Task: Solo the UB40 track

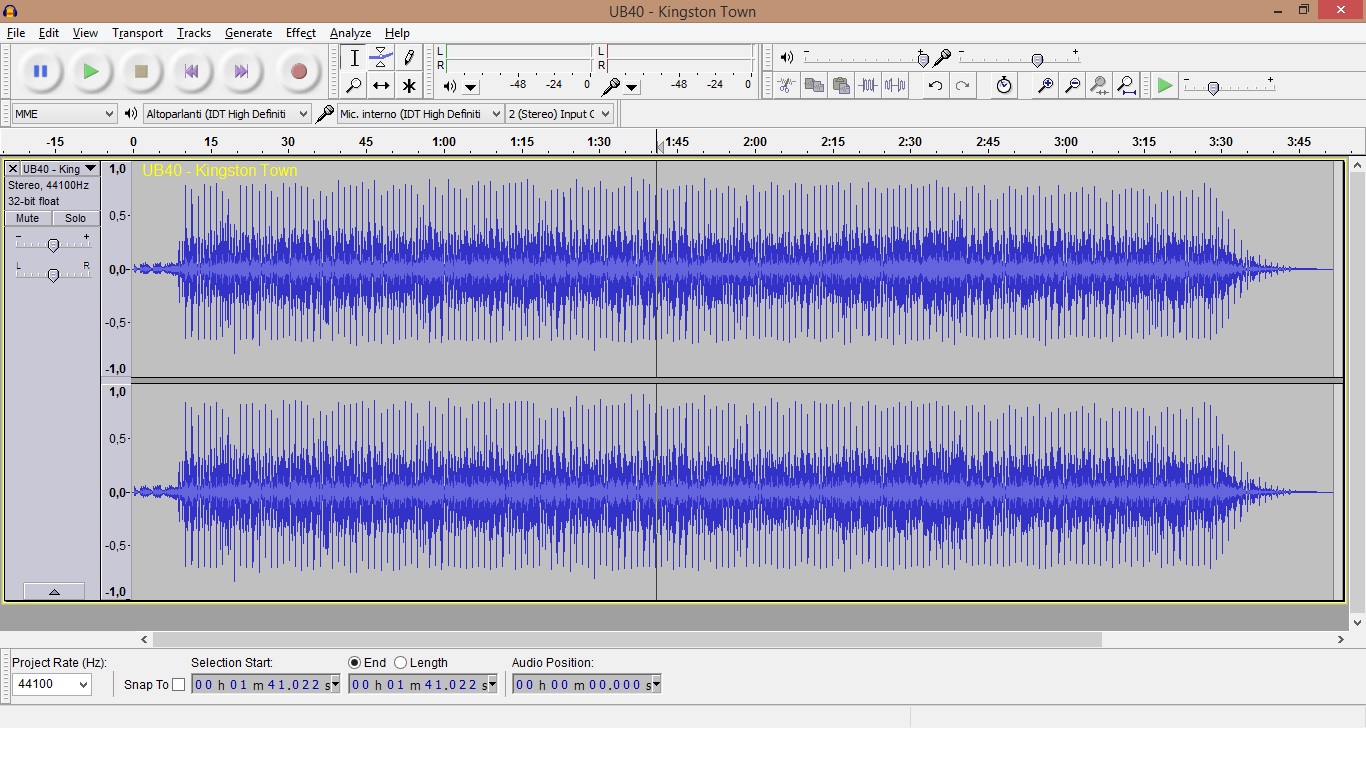Action: pos(75,218)
